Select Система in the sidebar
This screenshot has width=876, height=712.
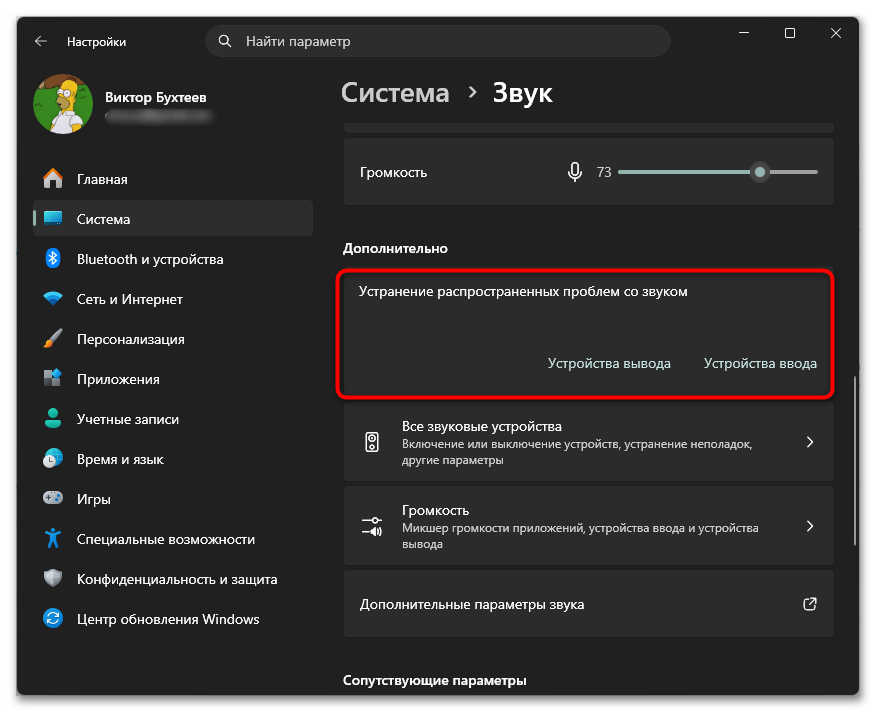(x=173, y=219)
